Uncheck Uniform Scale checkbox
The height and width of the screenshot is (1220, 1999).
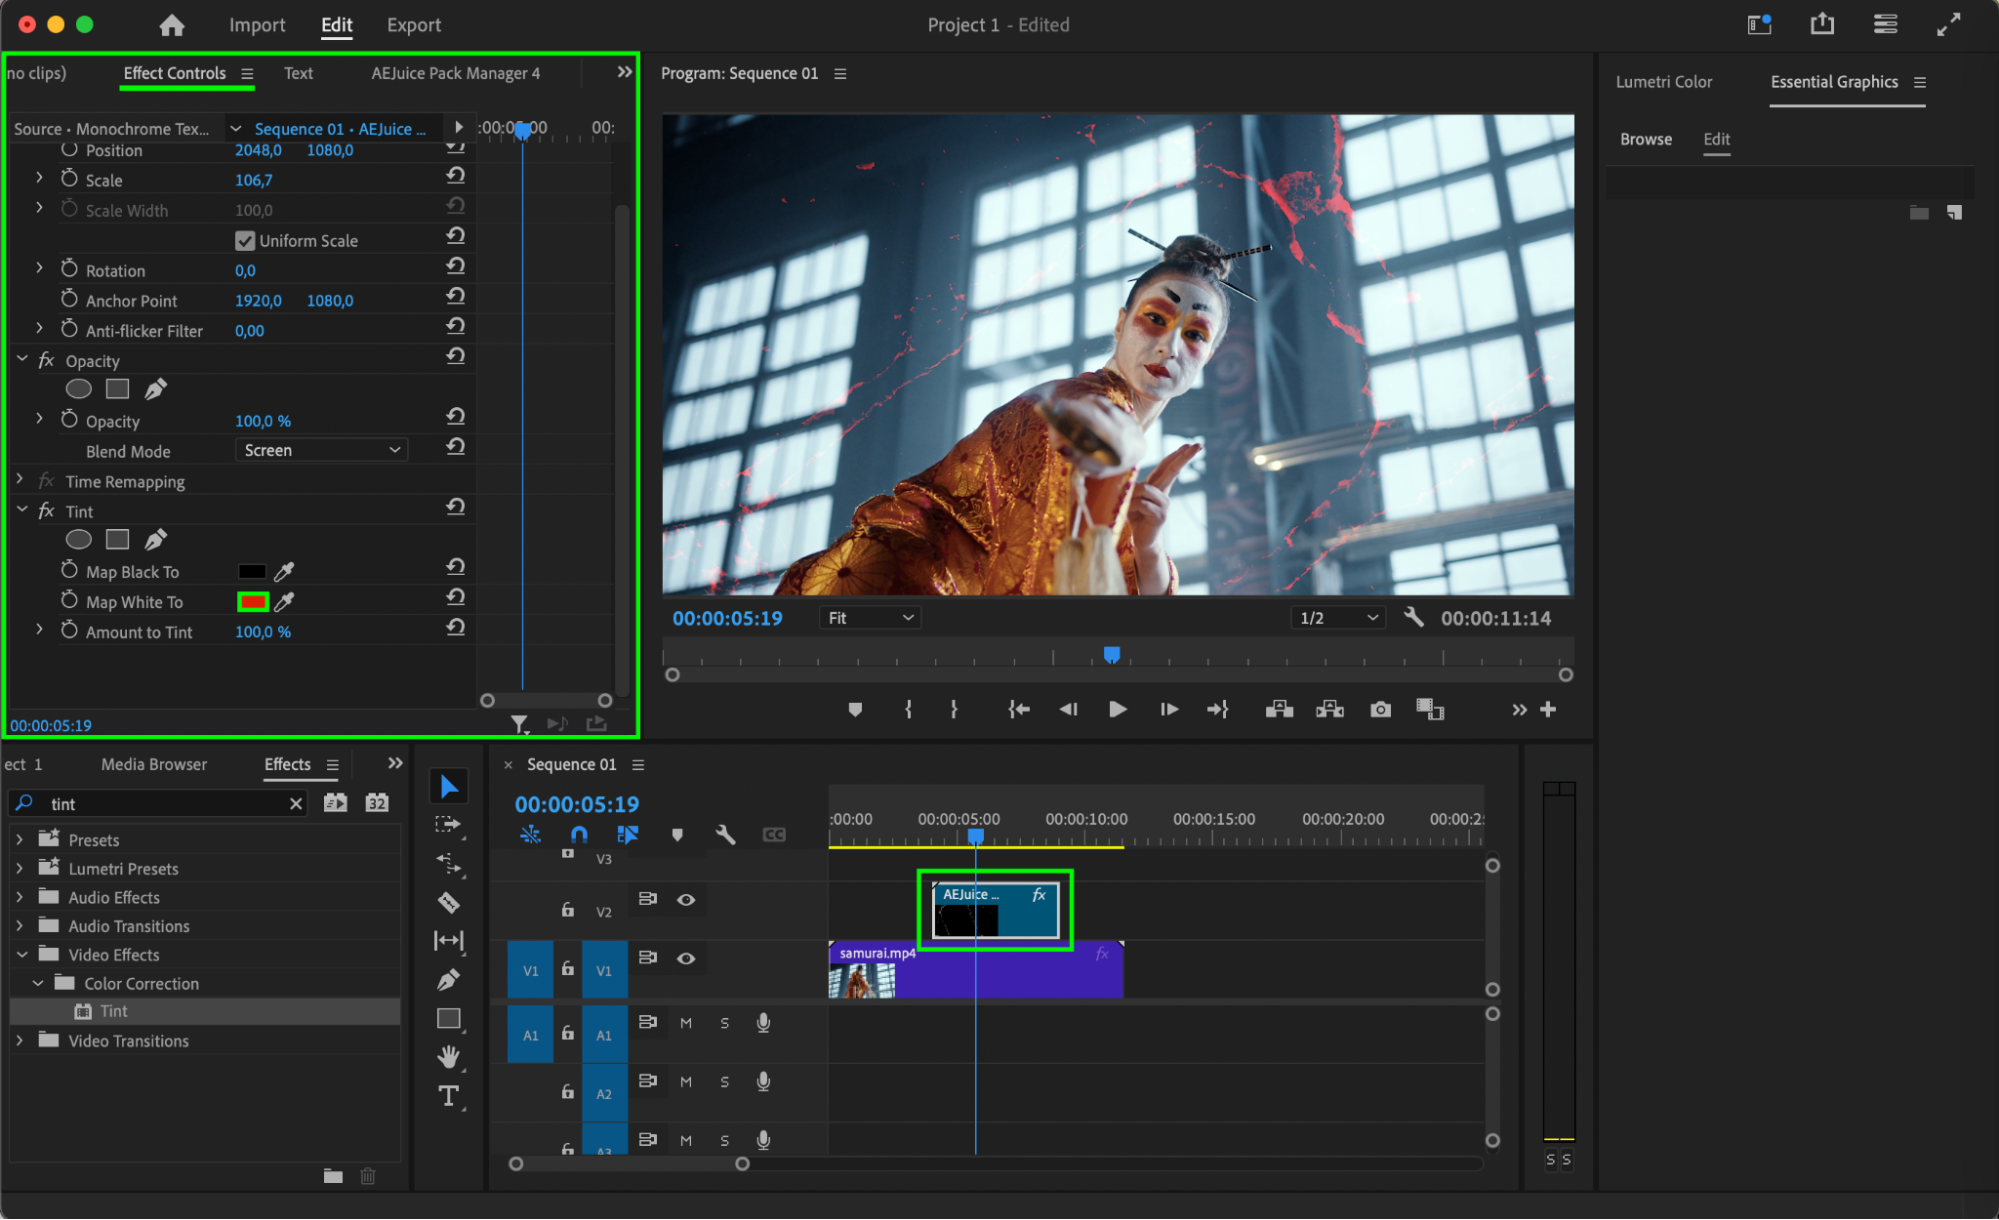pyautogui.click(x=245, y=241)
